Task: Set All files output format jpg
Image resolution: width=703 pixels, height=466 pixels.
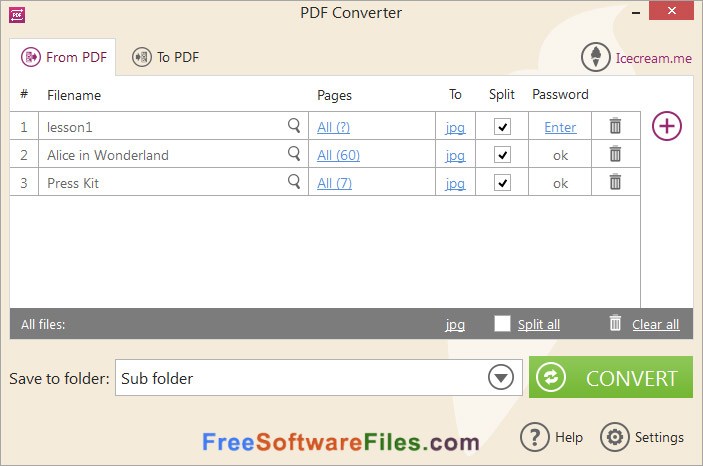Action: point(455,325)
